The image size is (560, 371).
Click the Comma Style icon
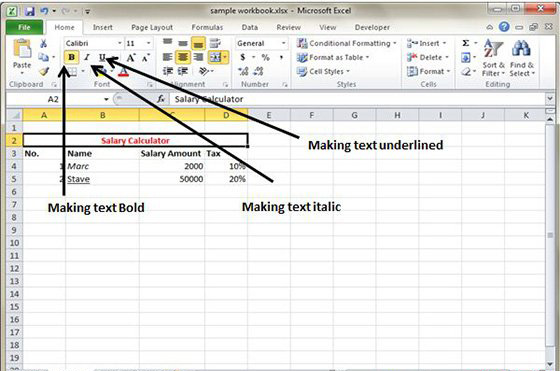[281, 57]
